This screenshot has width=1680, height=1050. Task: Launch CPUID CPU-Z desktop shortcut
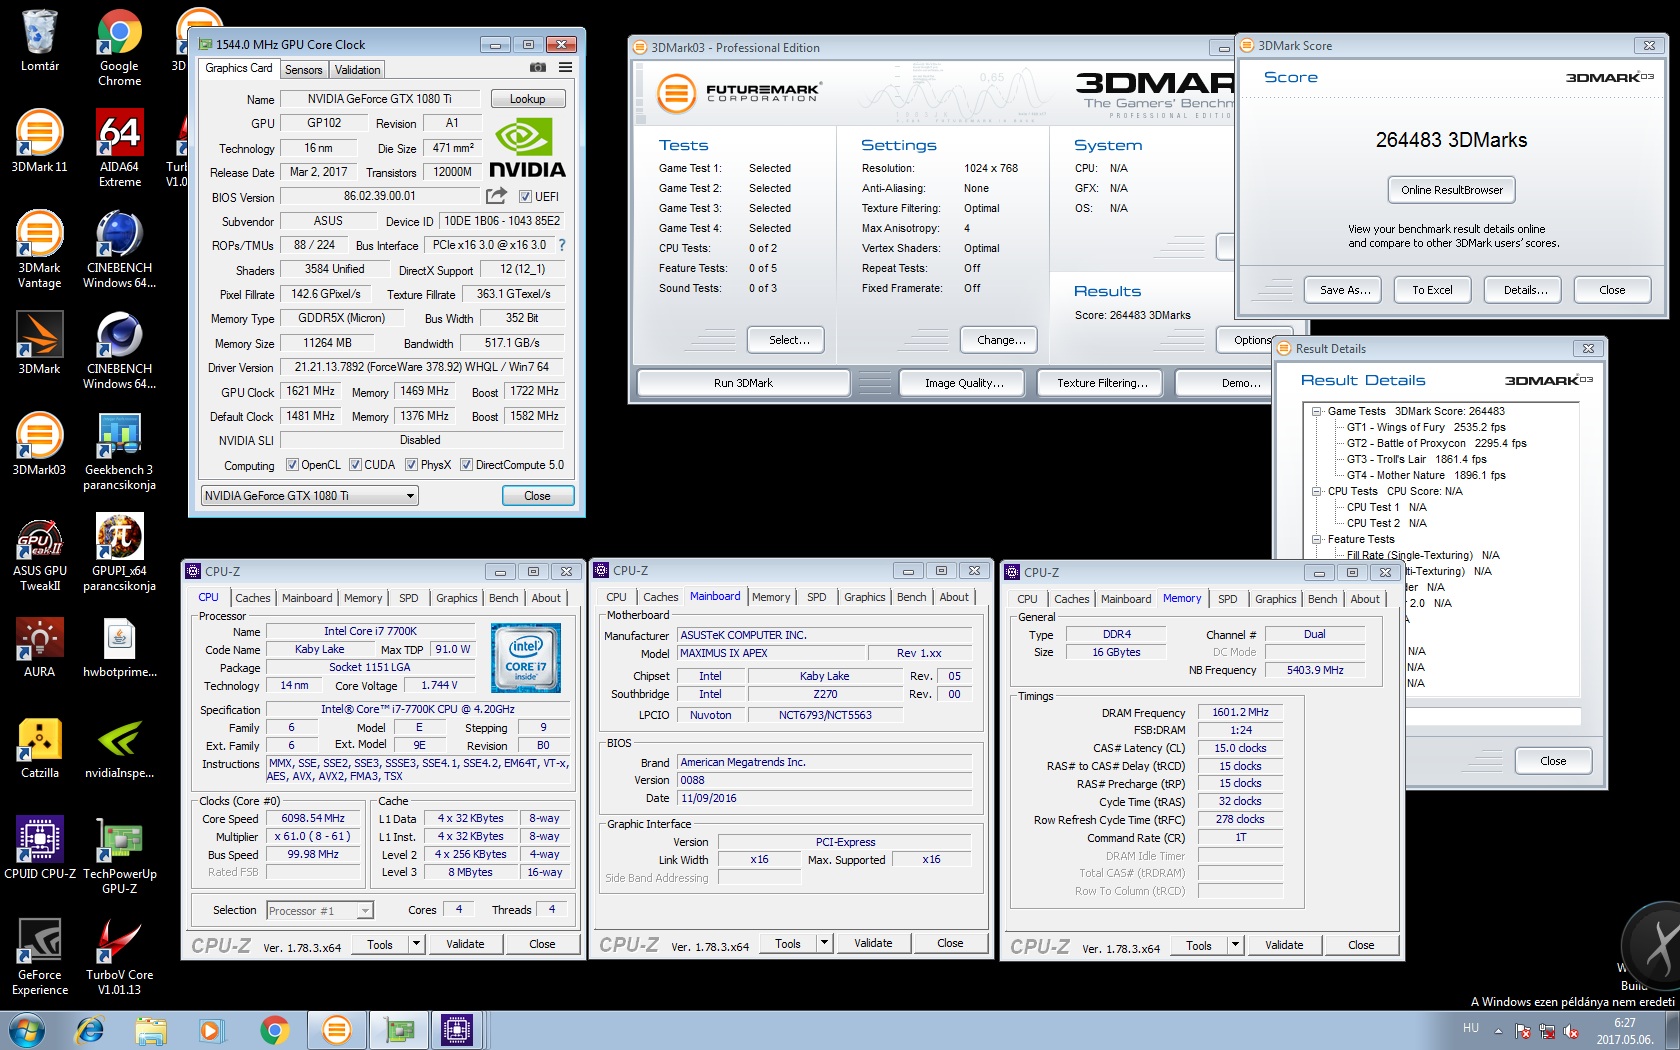click(40, 848)
